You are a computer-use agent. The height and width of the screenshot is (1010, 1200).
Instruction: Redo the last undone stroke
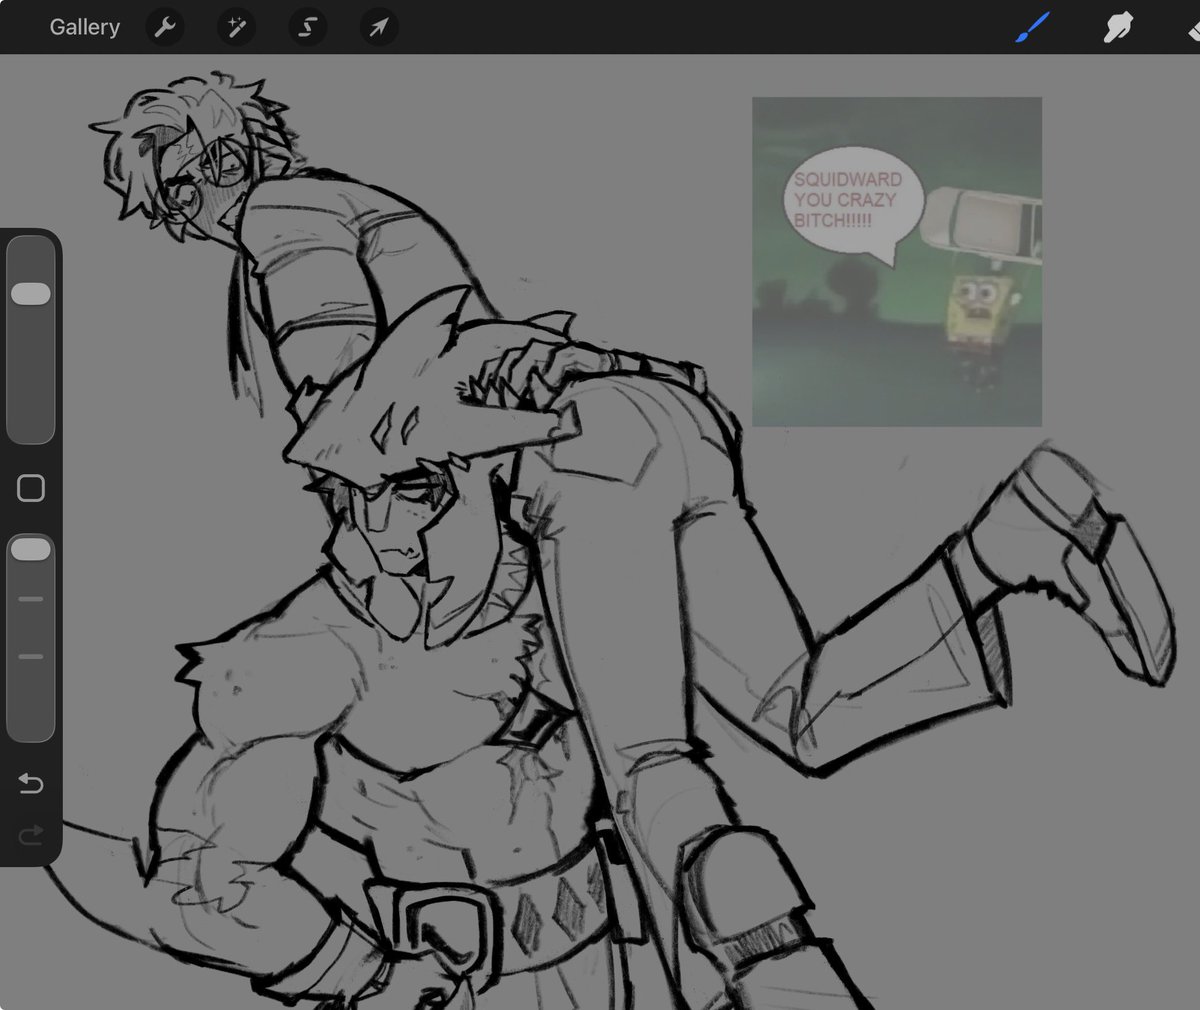coord(31,834)
